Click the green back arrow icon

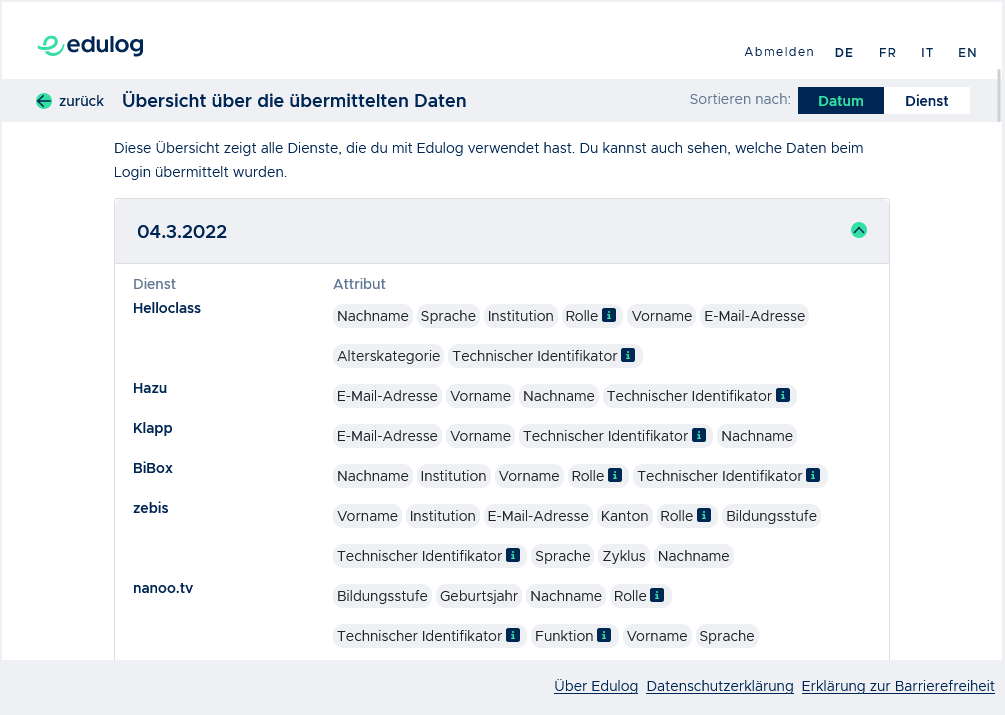pos(44,101)
